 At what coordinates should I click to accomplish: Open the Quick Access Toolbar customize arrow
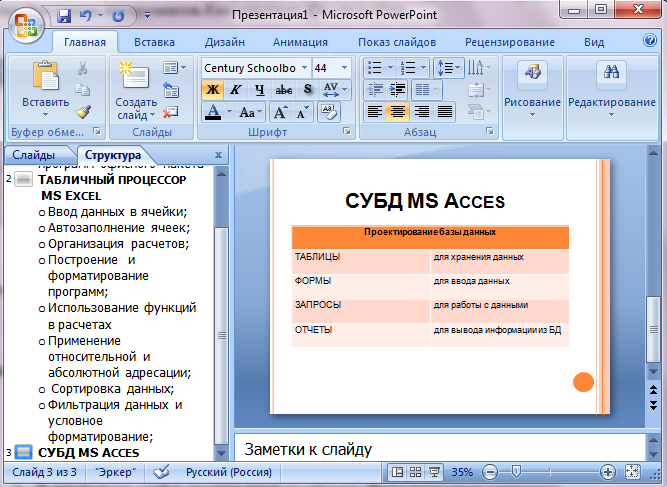[x=148, y=16]
